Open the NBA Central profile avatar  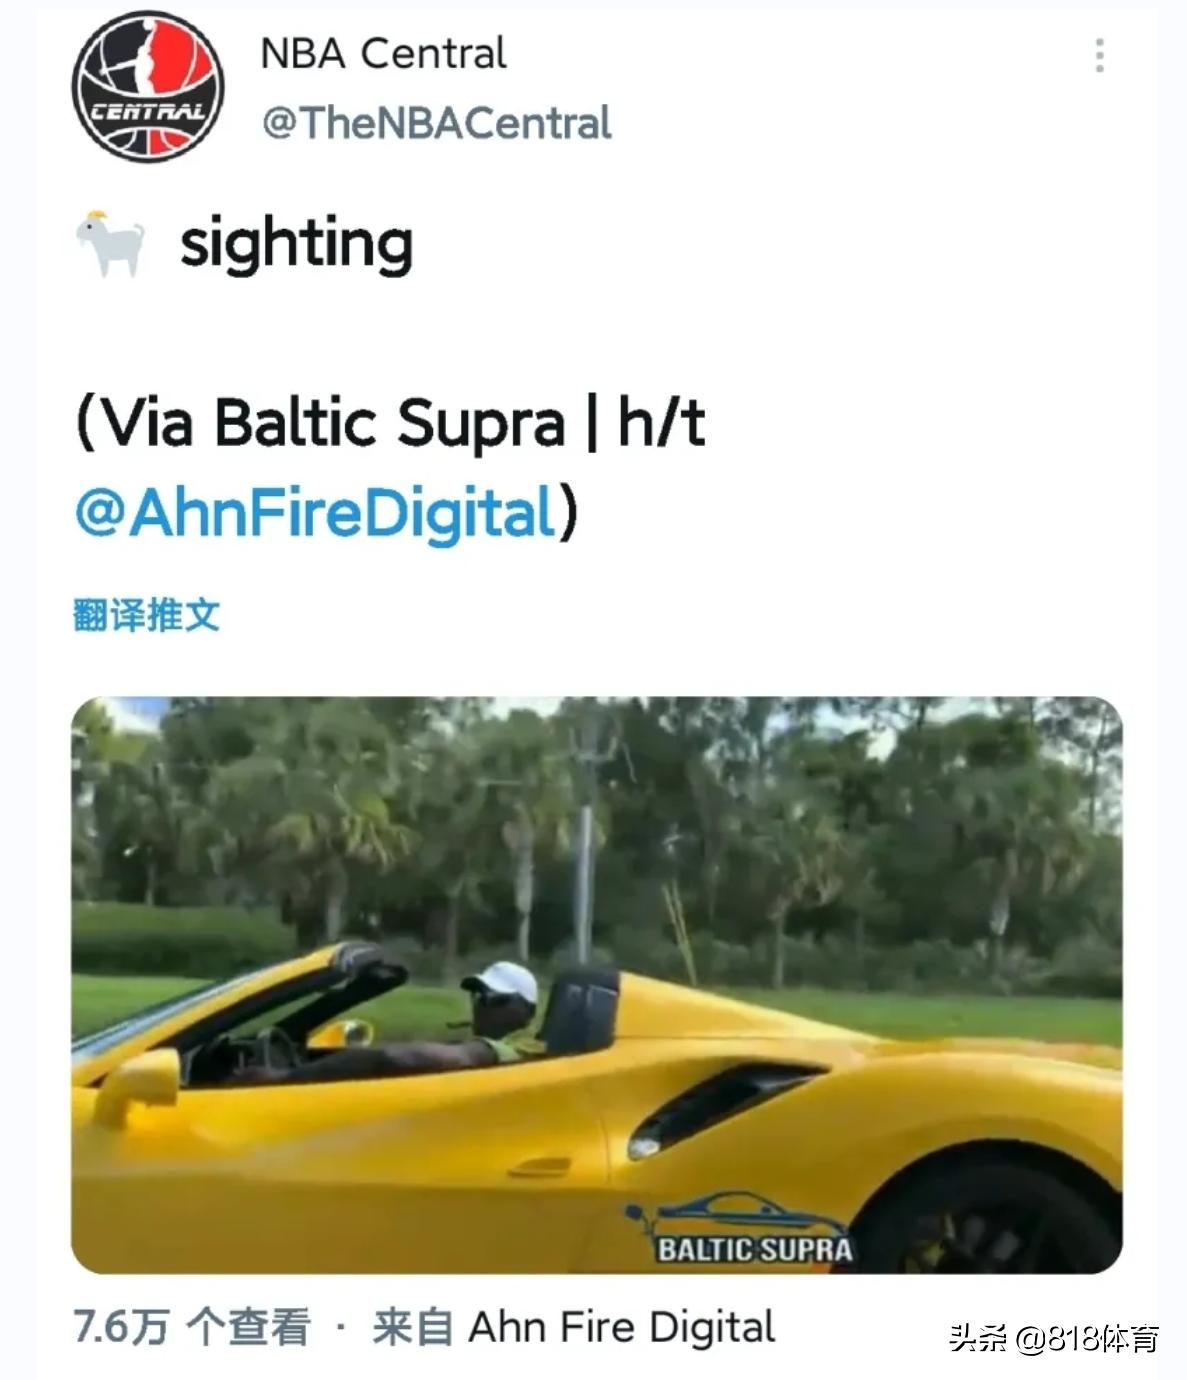tap(148, 86)
